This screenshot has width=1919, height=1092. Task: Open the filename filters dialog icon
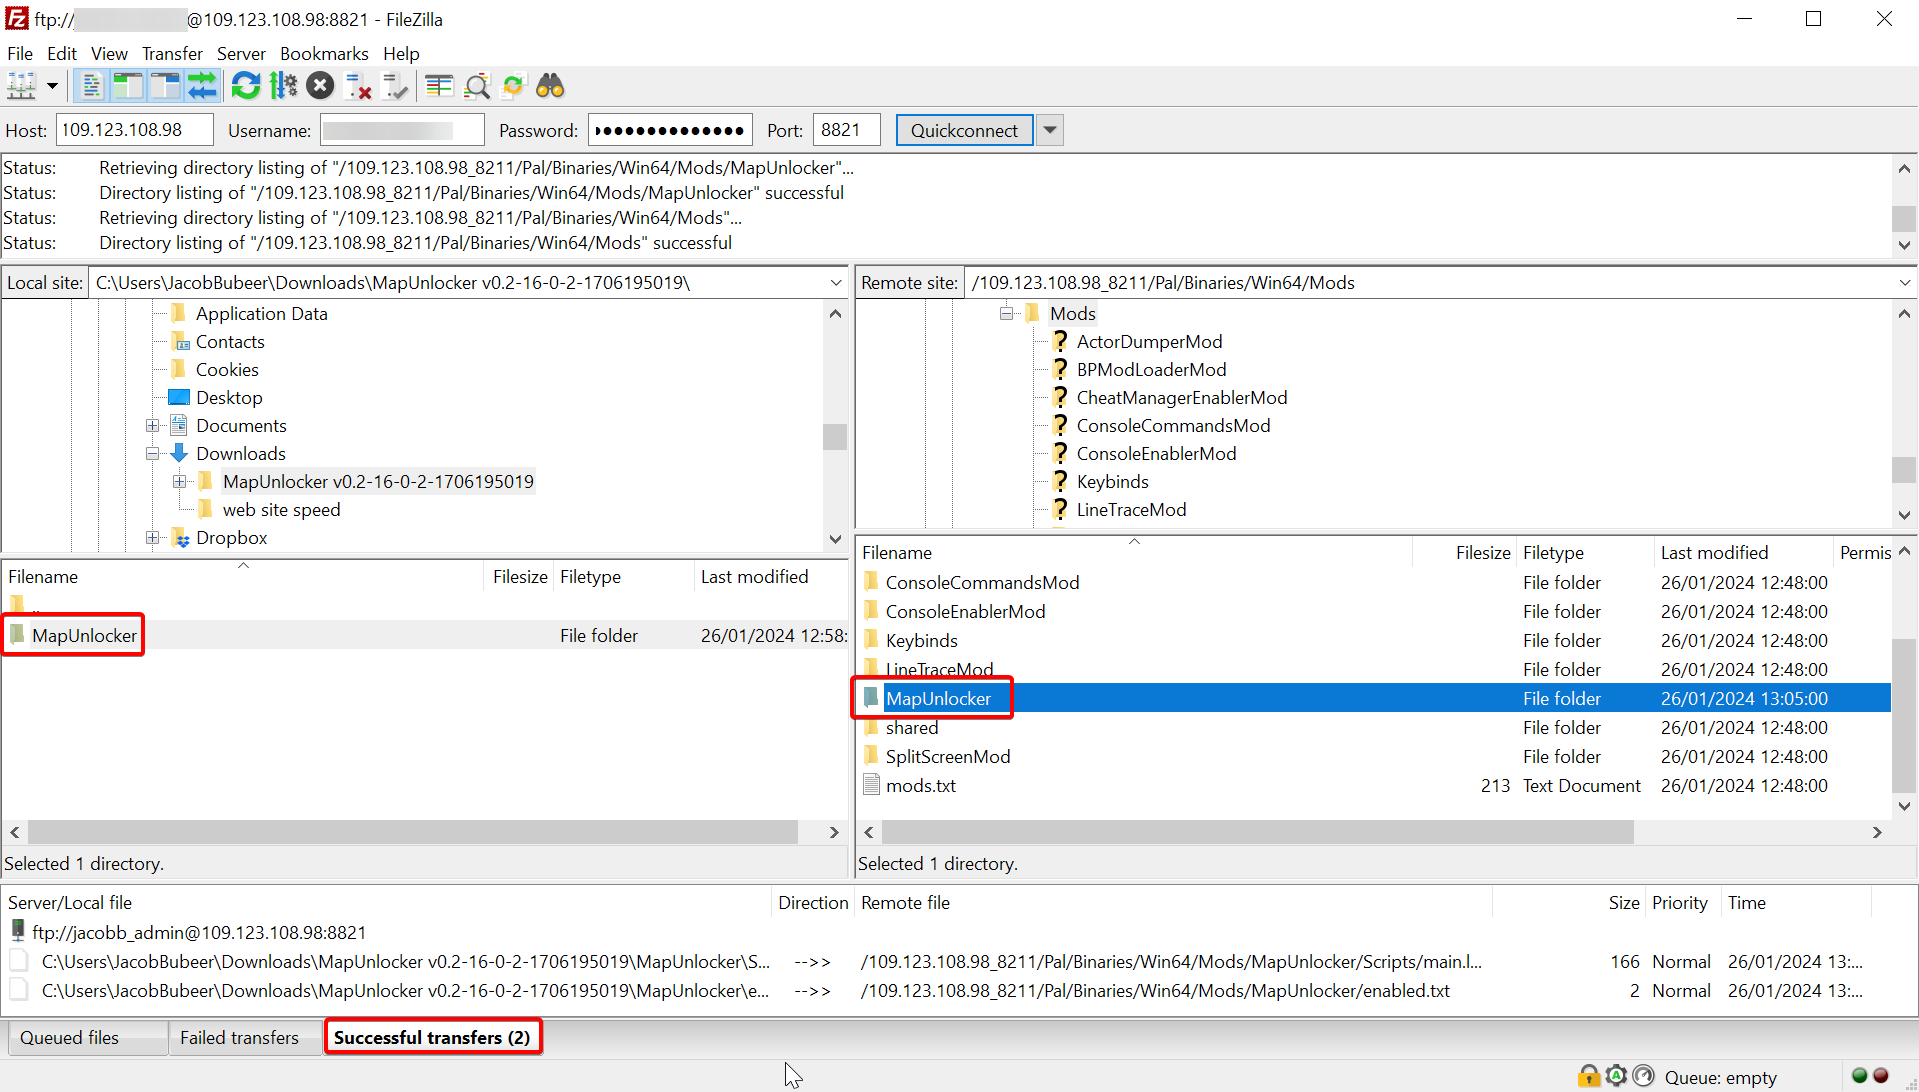[x=438, y=87]
